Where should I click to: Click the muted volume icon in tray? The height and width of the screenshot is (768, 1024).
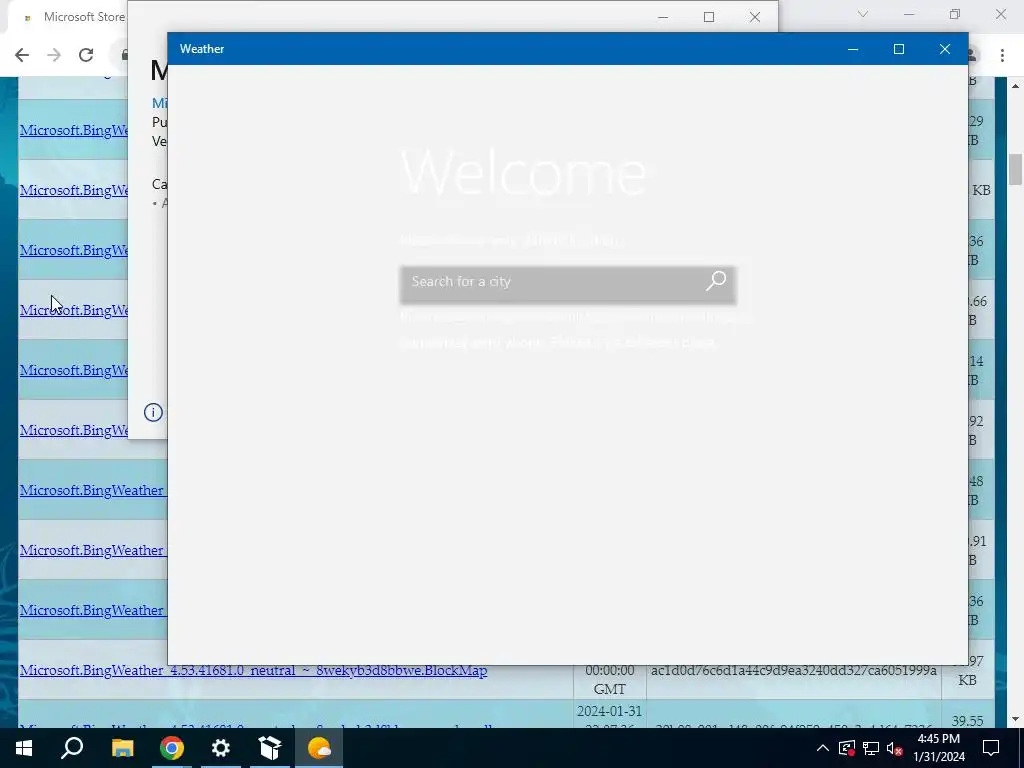[895, 748]
